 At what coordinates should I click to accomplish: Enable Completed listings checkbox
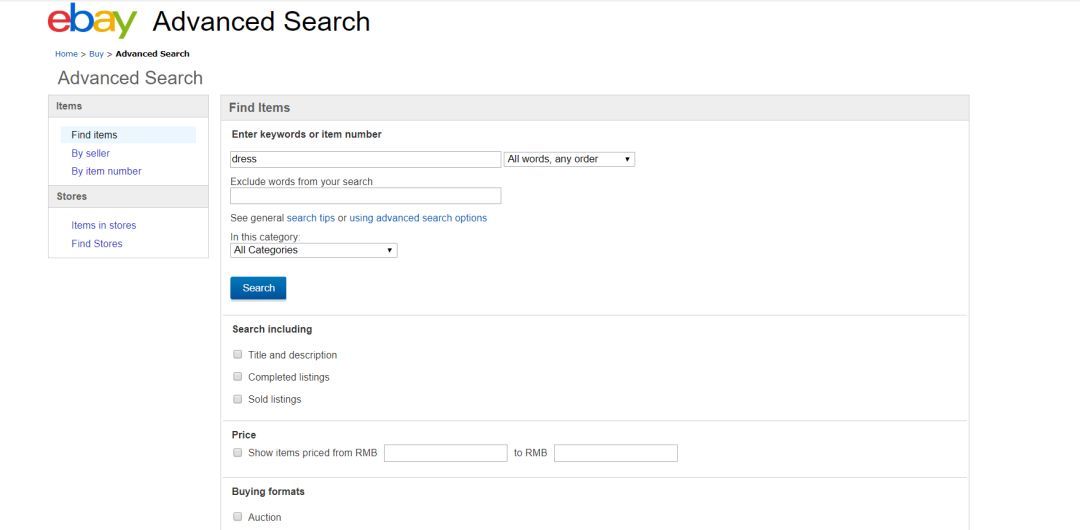238,377
